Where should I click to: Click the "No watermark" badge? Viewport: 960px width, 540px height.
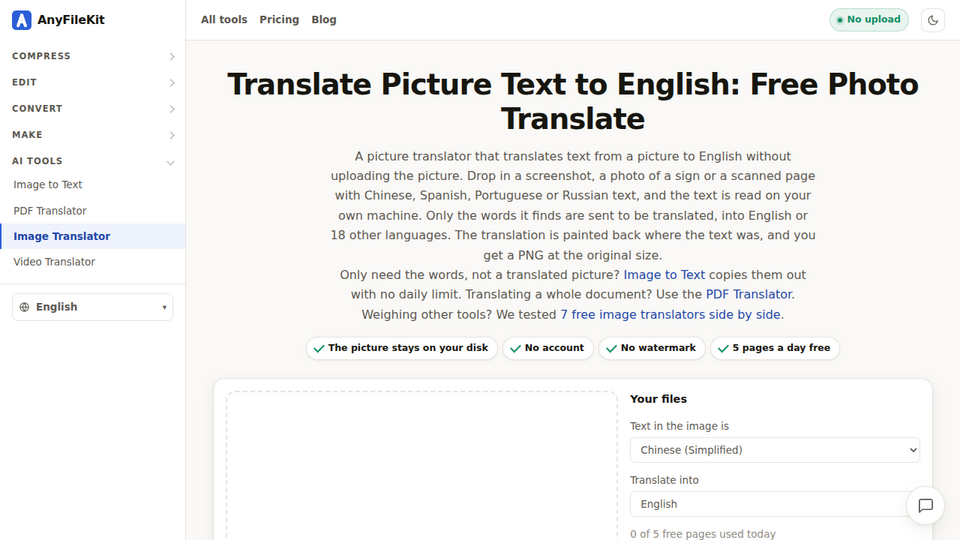[652, 348]
